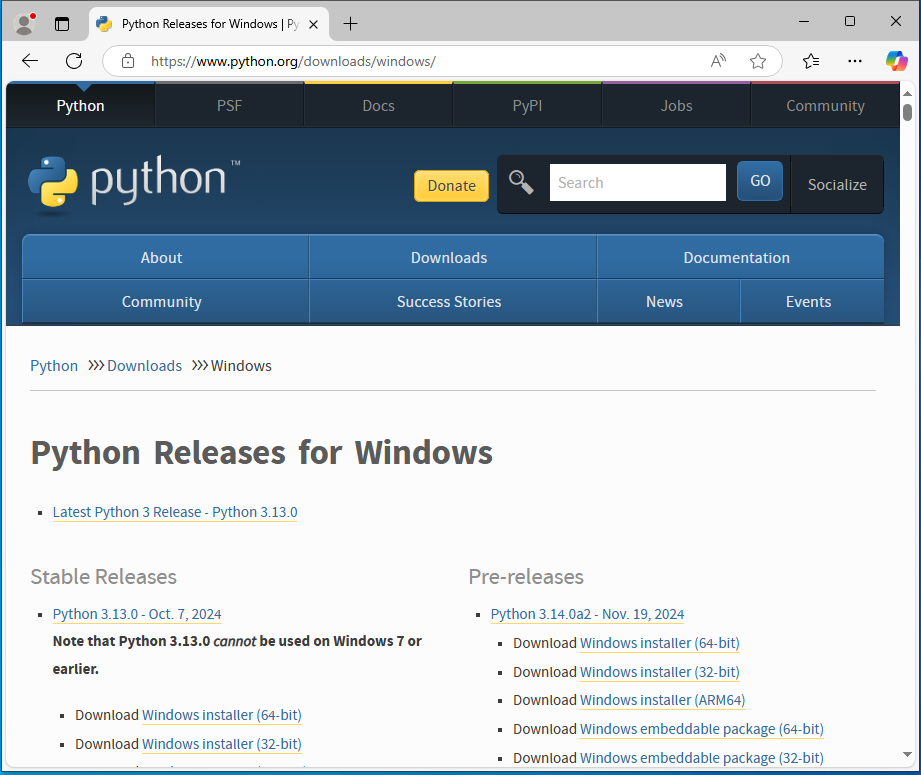Go to the Python breadcrumb link

pyautogui.click(x=54, y=365)
